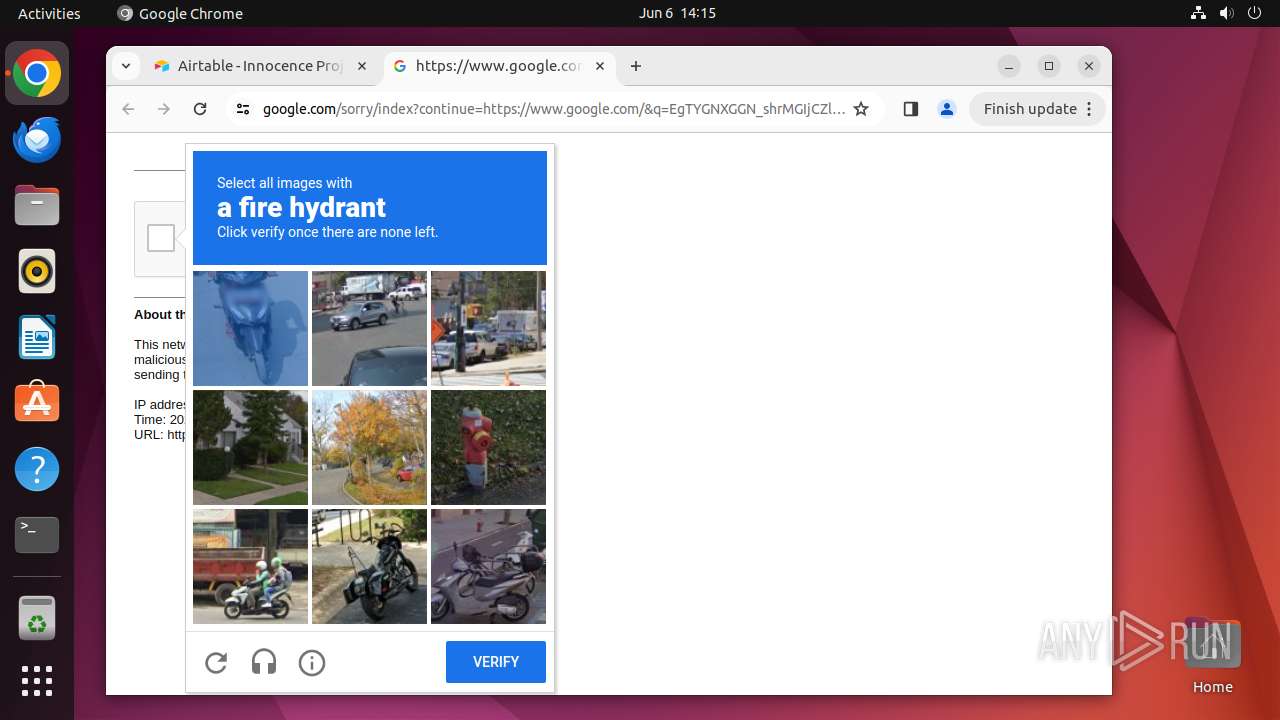Open the tab search dropdown
1280x720 pixels.
tap(125, 66)
